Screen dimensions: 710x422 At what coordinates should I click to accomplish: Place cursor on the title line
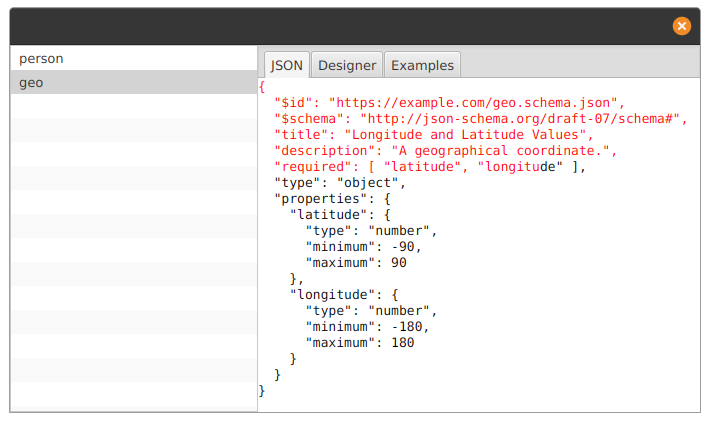[x=433, y=134]
